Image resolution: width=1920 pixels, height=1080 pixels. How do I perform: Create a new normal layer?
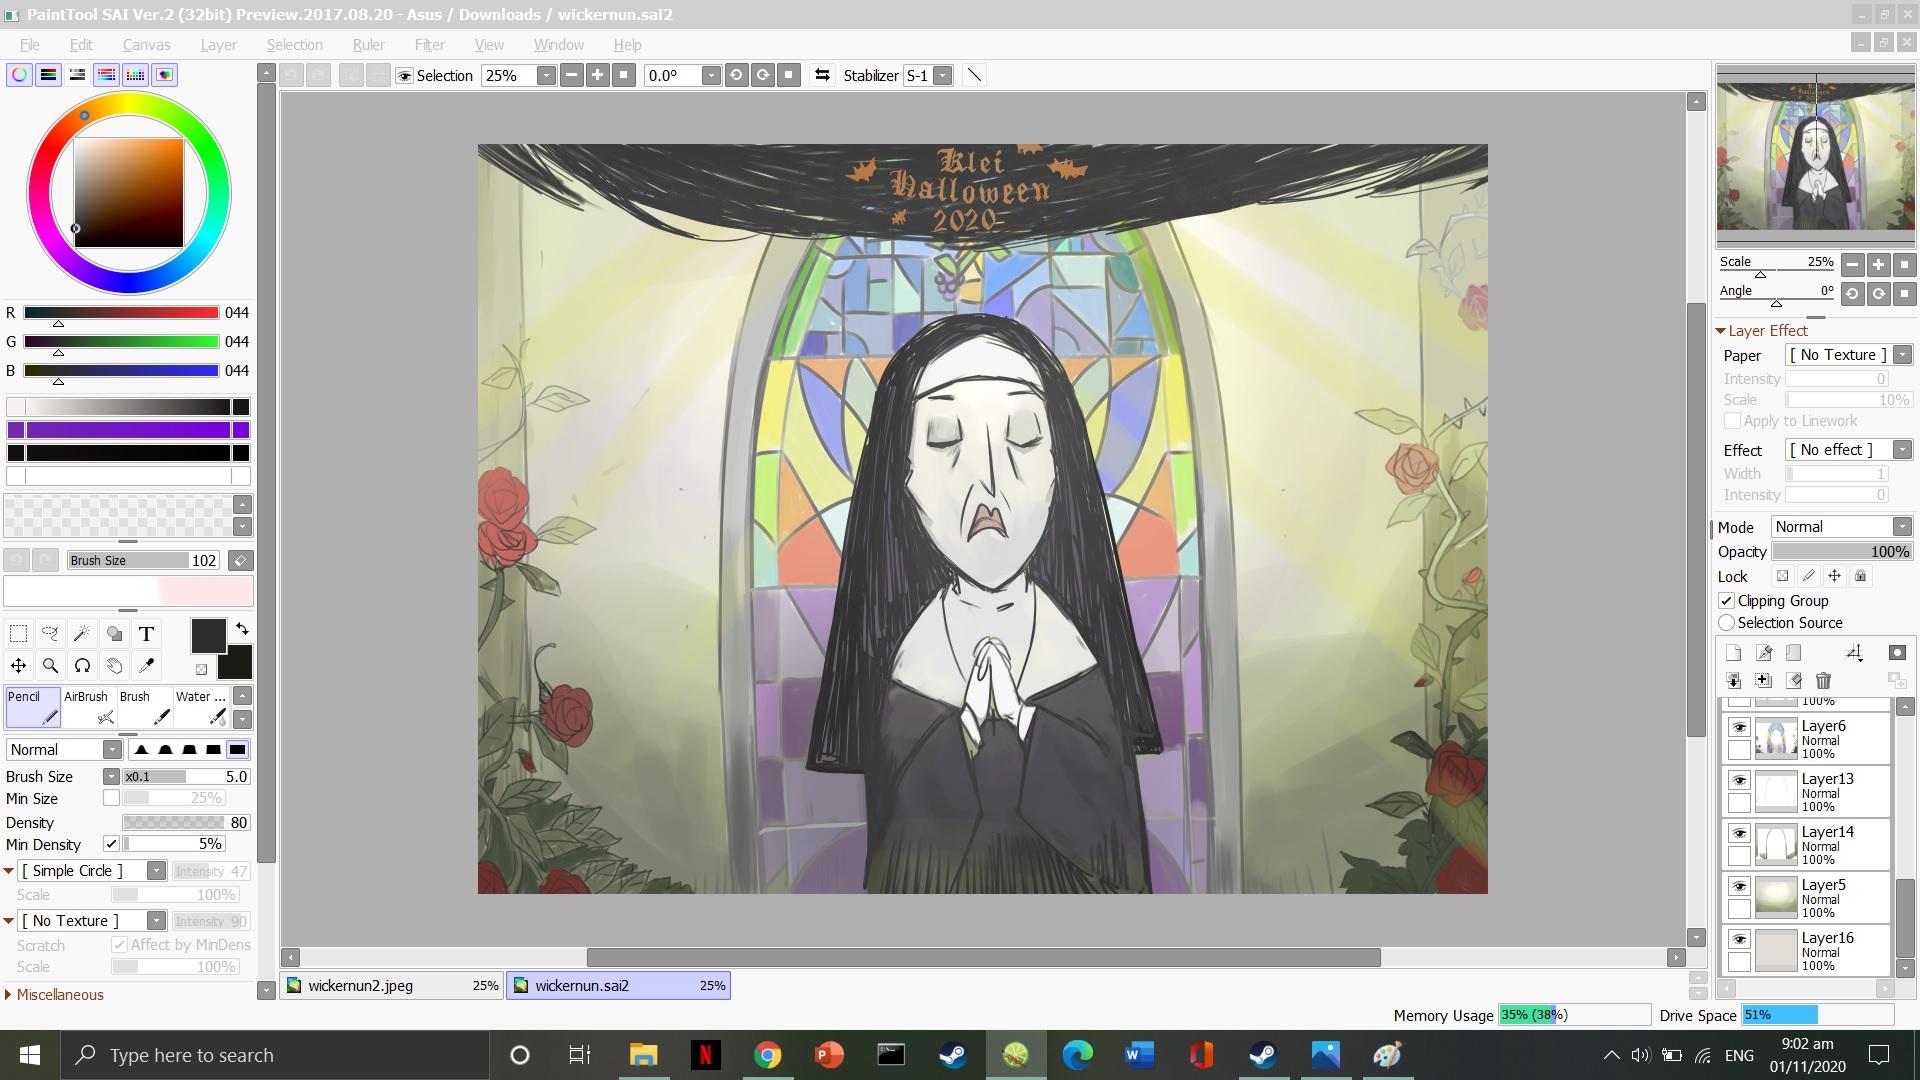click(1733, 653)
